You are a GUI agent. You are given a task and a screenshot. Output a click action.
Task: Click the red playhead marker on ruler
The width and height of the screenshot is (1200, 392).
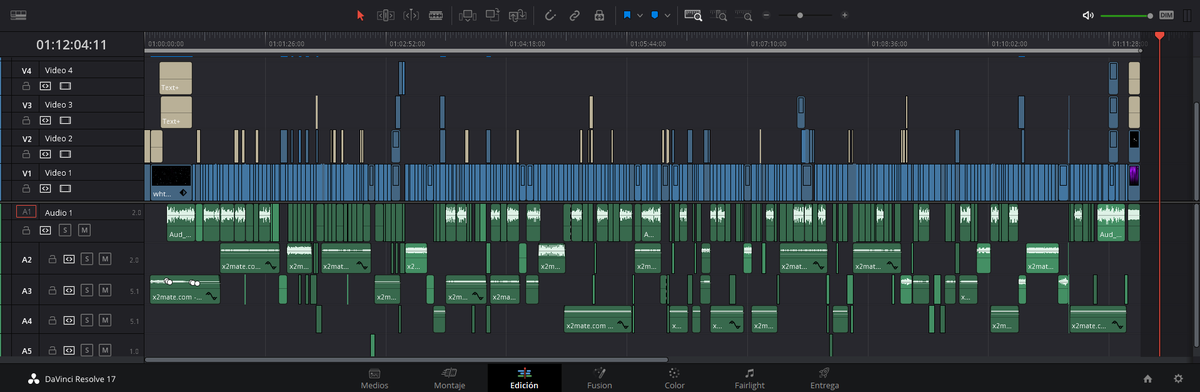[x=1159, y=36]
